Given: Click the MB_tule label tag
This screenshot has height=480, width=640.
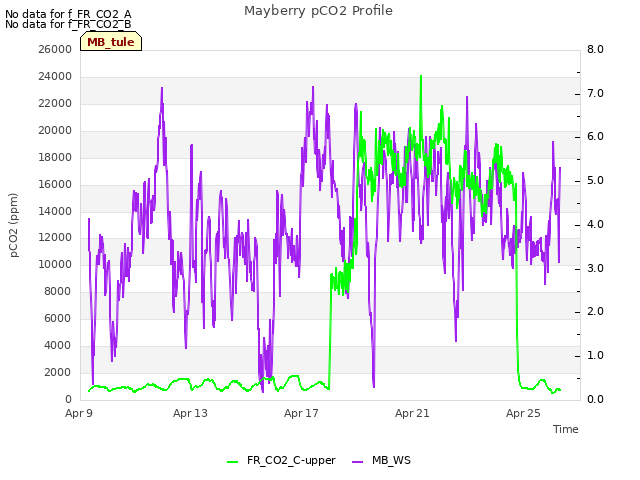Looking at the screenshot, I should pos(111,42).
